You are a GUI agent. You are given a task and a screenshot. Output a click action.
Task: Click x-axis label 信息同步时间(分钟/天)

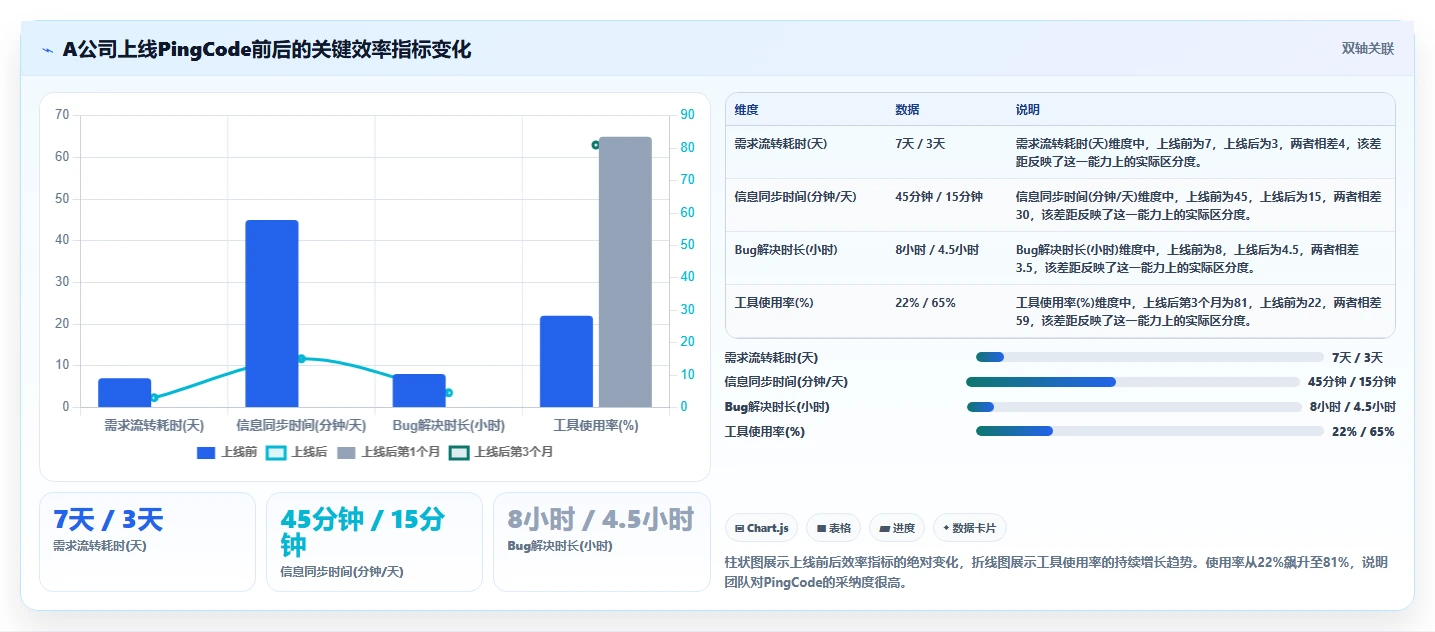(301, 426)
